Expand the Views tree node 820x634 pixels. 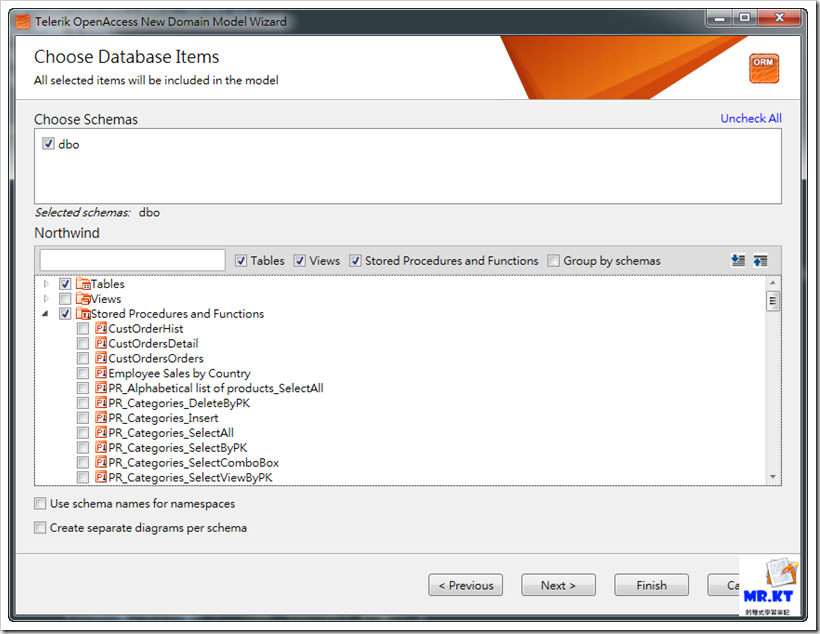[x=46, y=299]
